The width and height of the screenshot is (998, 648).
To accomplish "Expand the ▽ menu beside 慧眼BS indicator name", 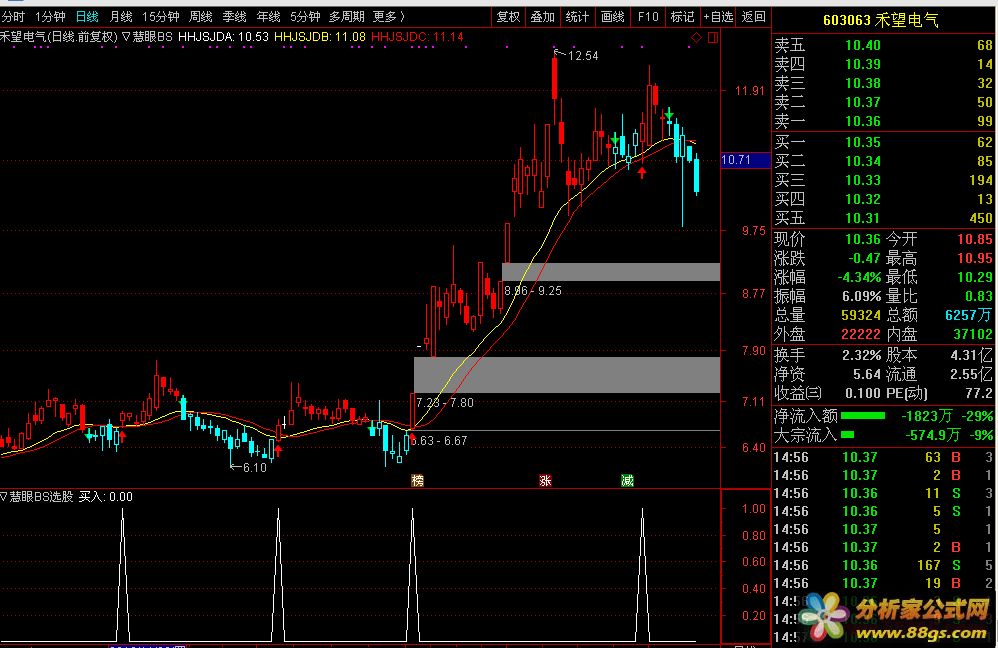I will [126, 37].
